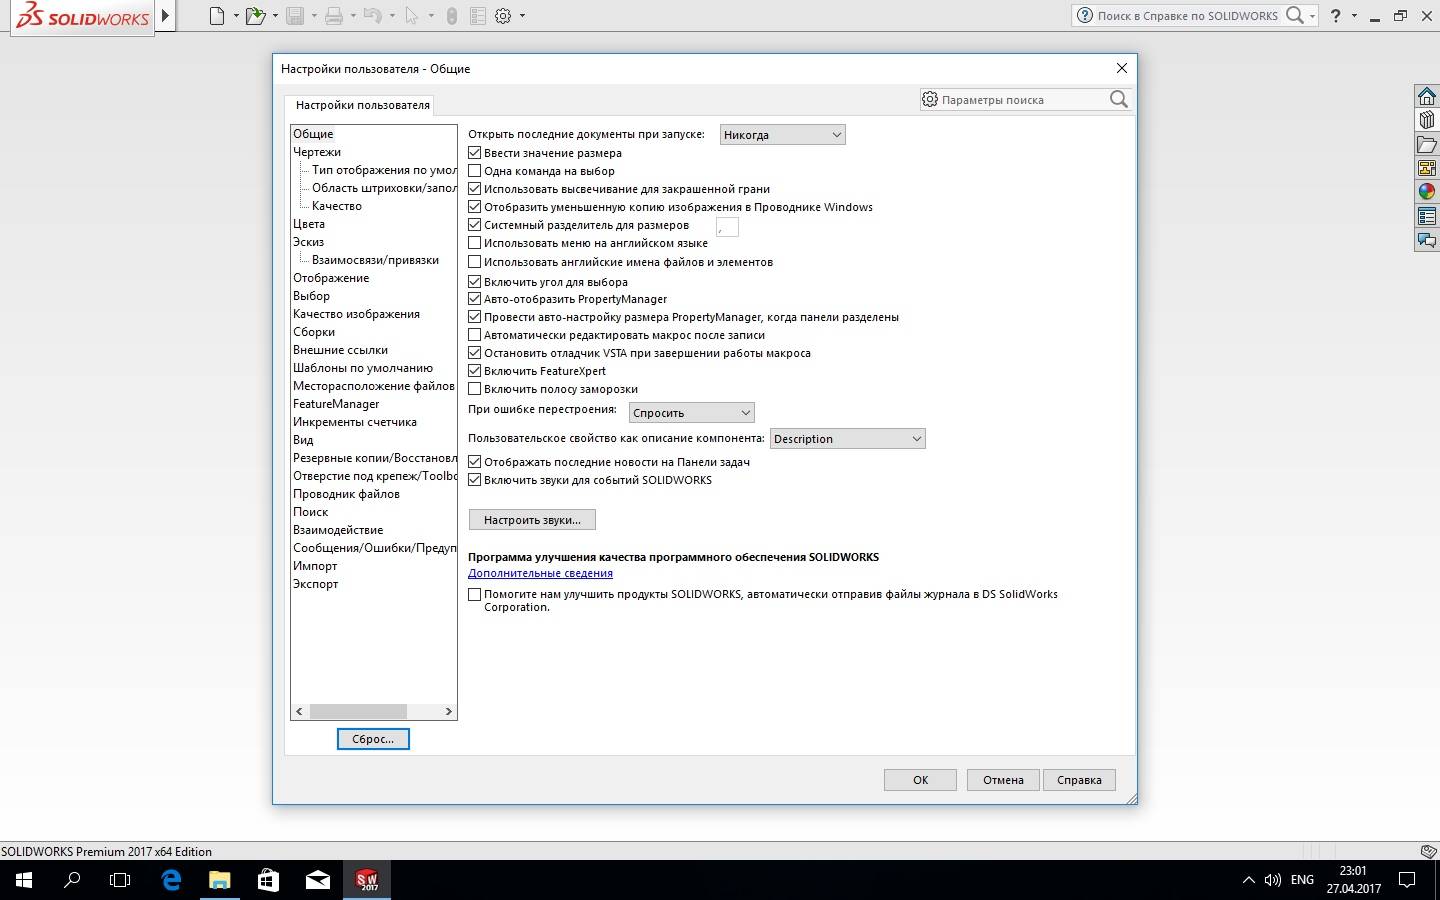This screenshot has height=900, width=1440.
Task: Click the File Properties list icon
Action: tap(478, 16)
